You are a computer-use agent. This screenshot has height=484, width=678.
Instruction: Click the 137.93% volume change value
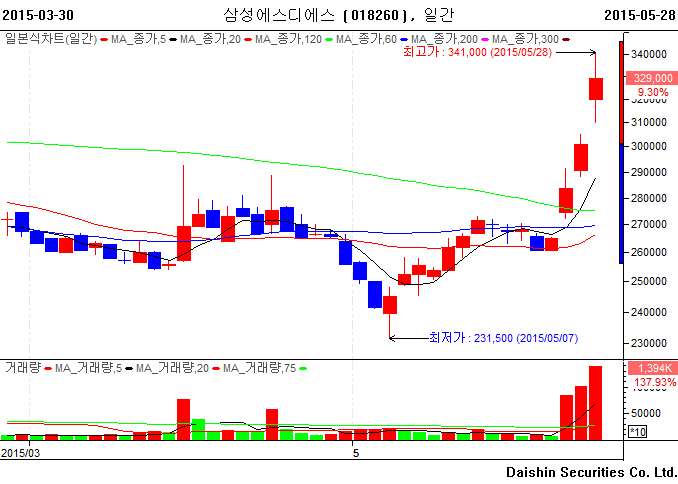click(x=655, y=382)
